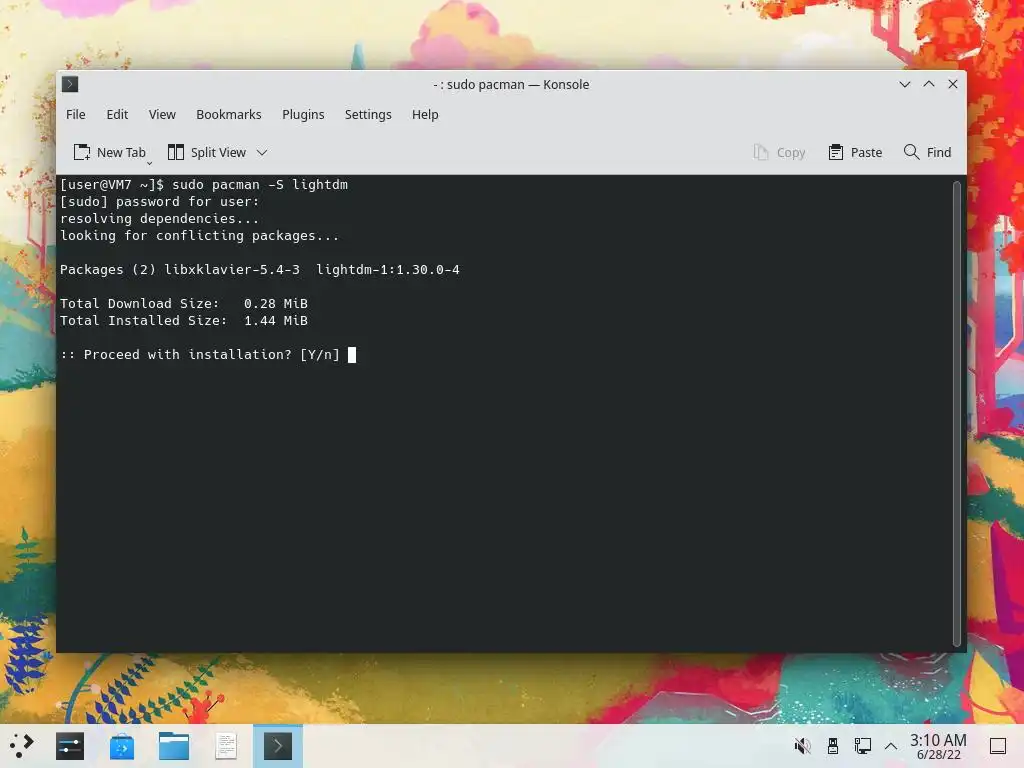Click the 'lightdm-1:1.30.0-4' package name
Image resolution: width=1024 pixels, height=768 pixels.
(x=388, y=270)
